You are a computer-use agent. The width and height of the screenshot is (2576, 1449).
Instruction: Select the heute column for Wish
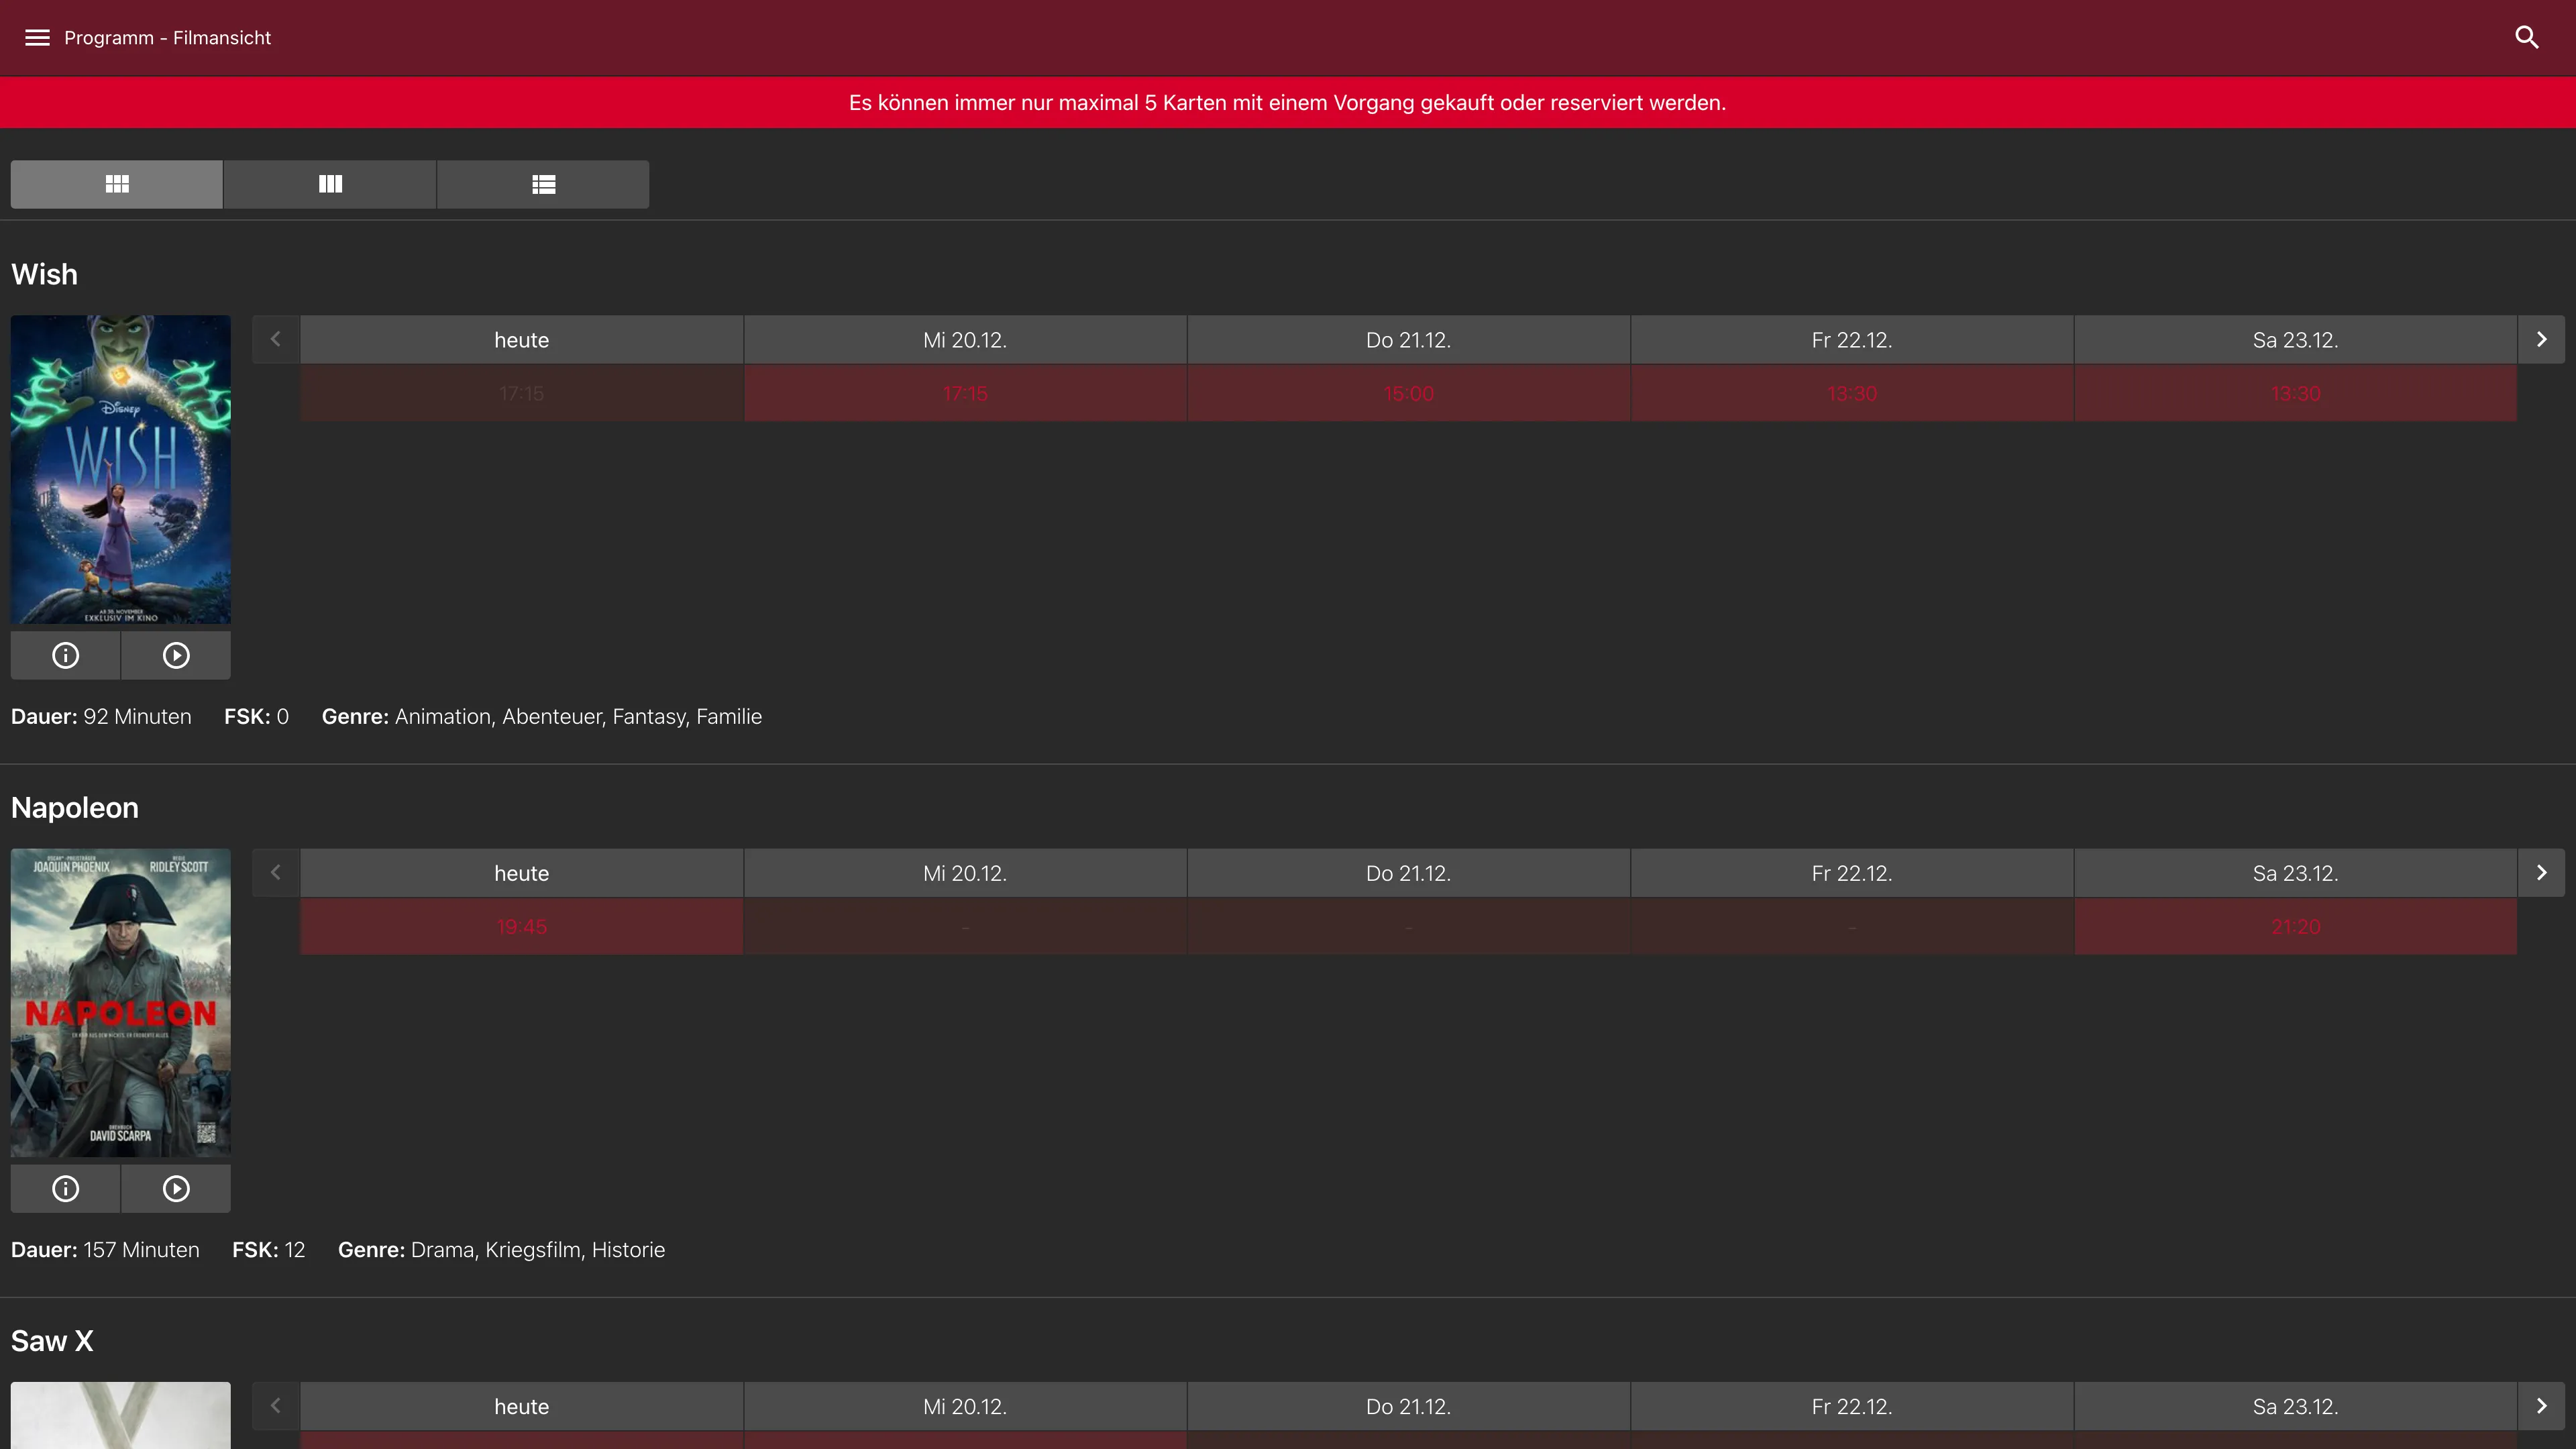pyautogui.click(x=522, y=340)
